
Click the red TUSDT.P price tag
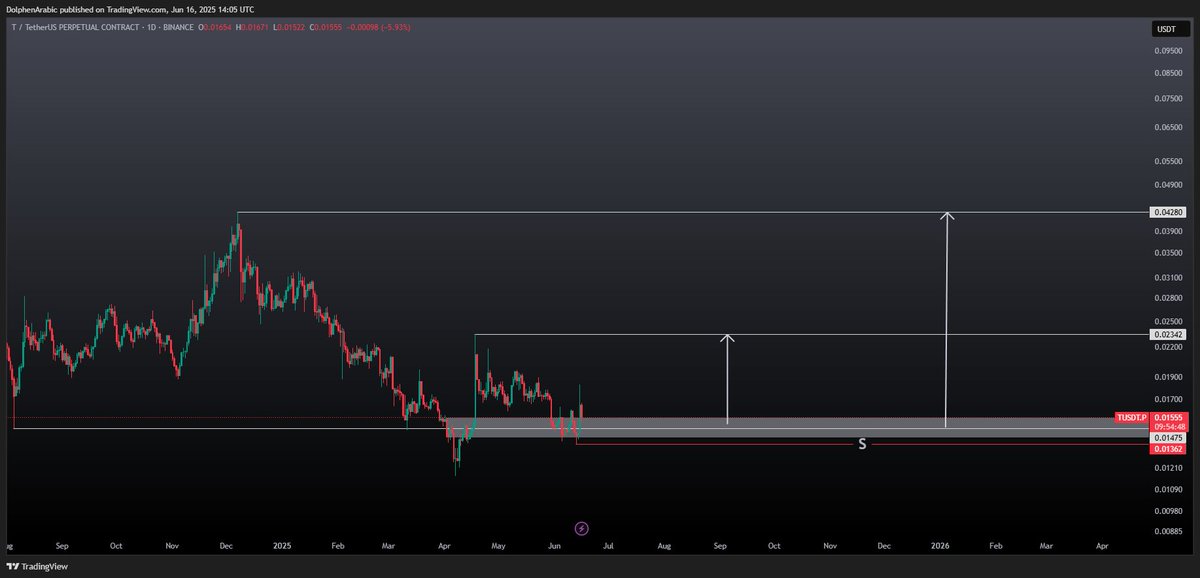tap(1131, 418)
